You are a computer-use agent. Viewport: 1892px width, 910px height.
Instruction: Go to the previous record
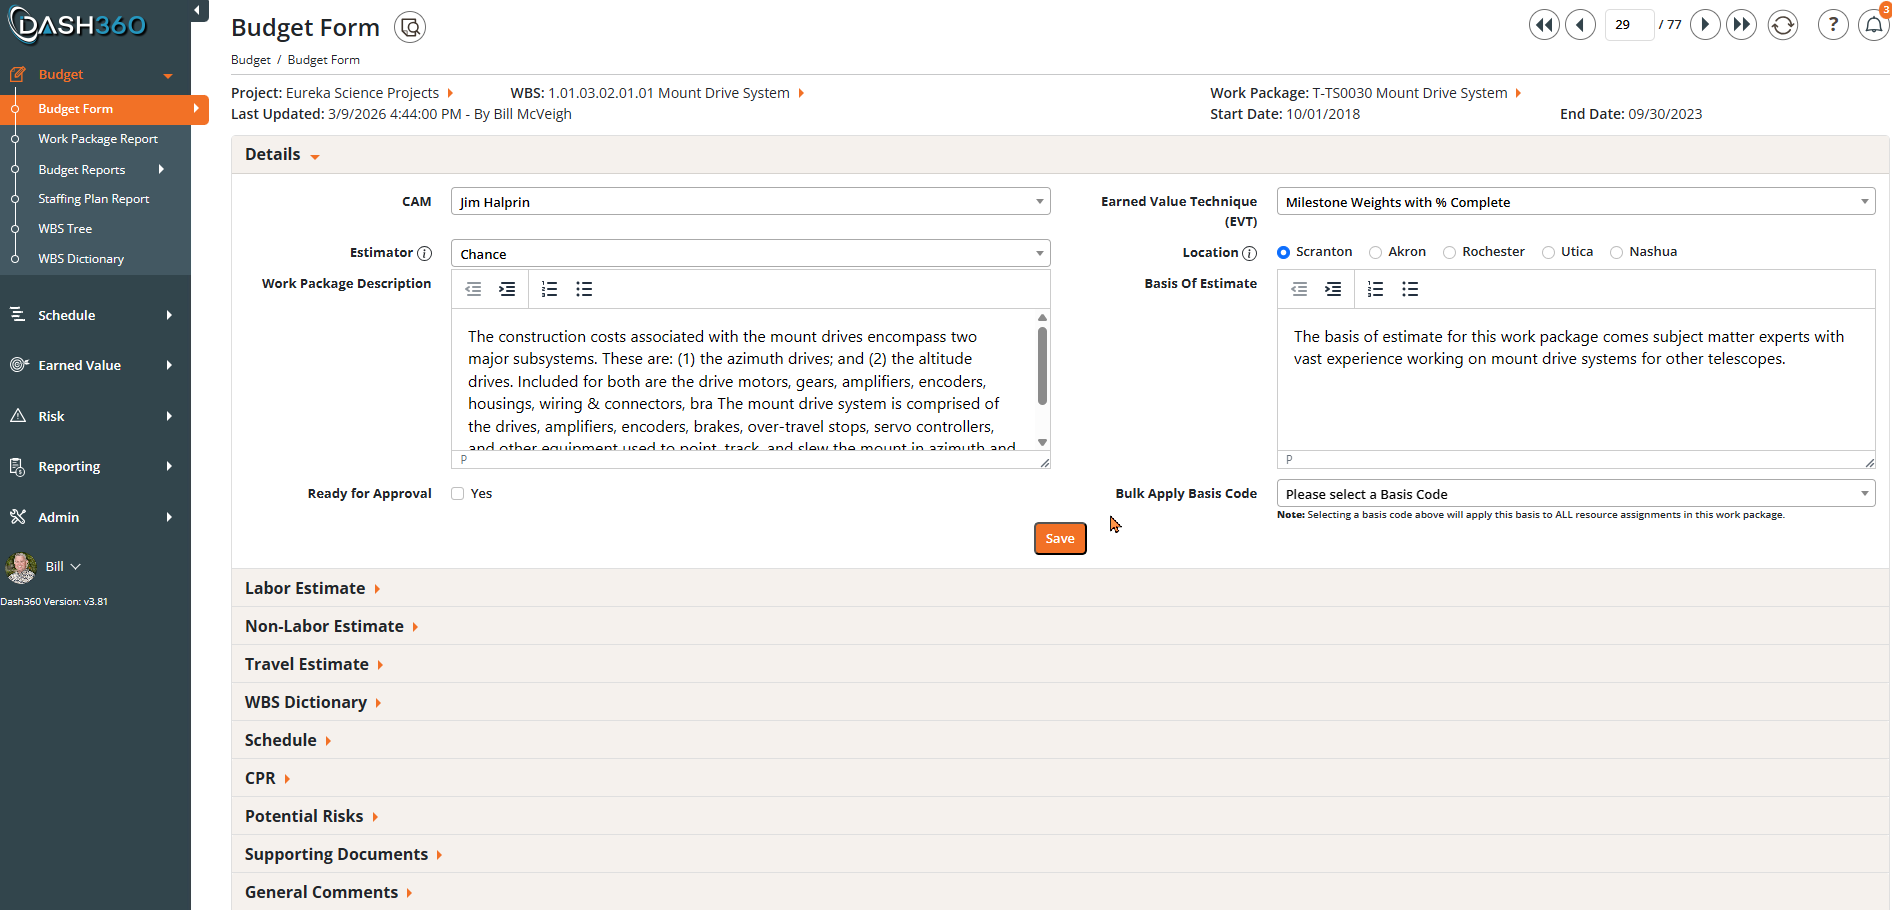(x=1580, y=25)
